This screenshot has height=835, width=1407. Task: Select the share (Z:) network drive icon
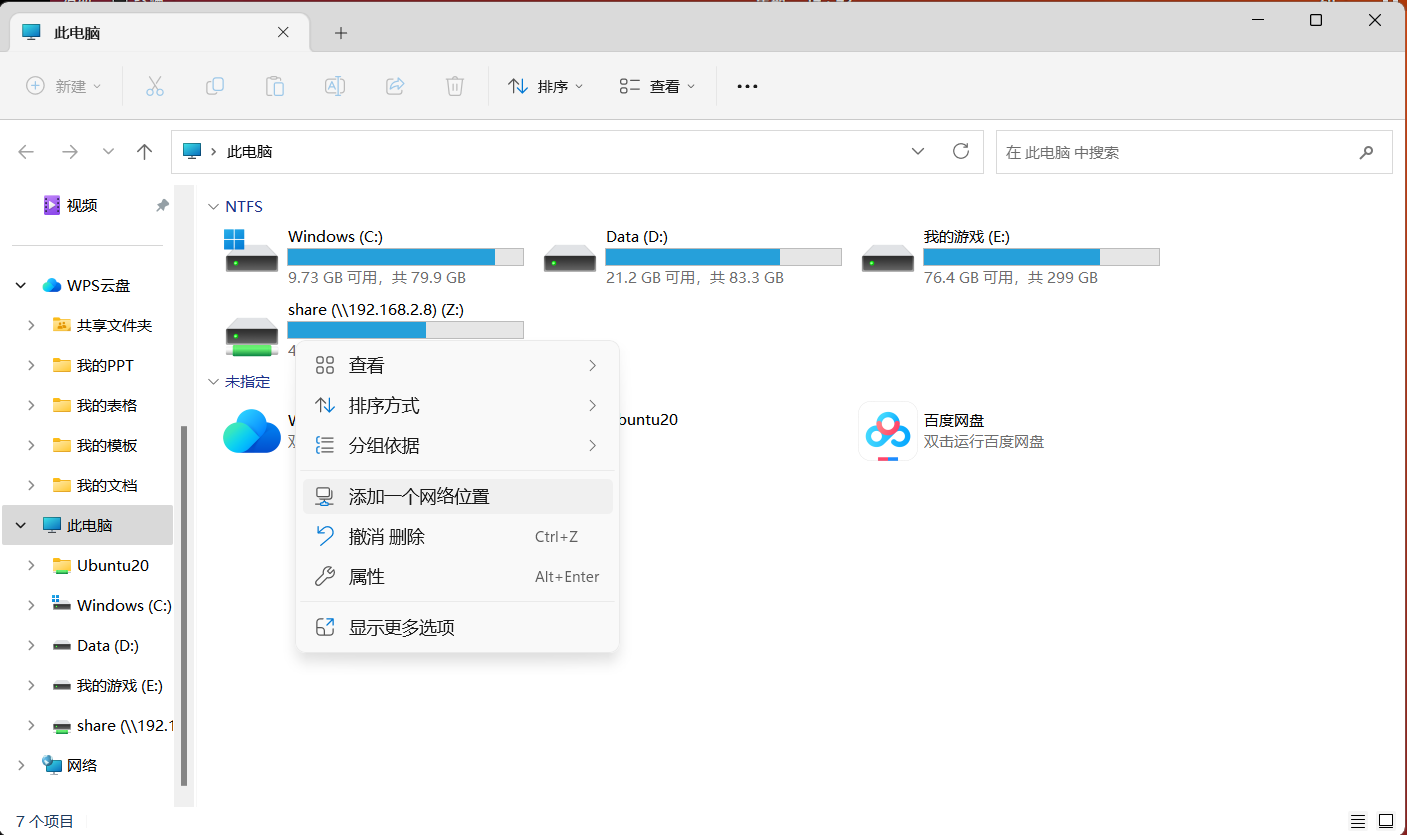click(251, 337)
